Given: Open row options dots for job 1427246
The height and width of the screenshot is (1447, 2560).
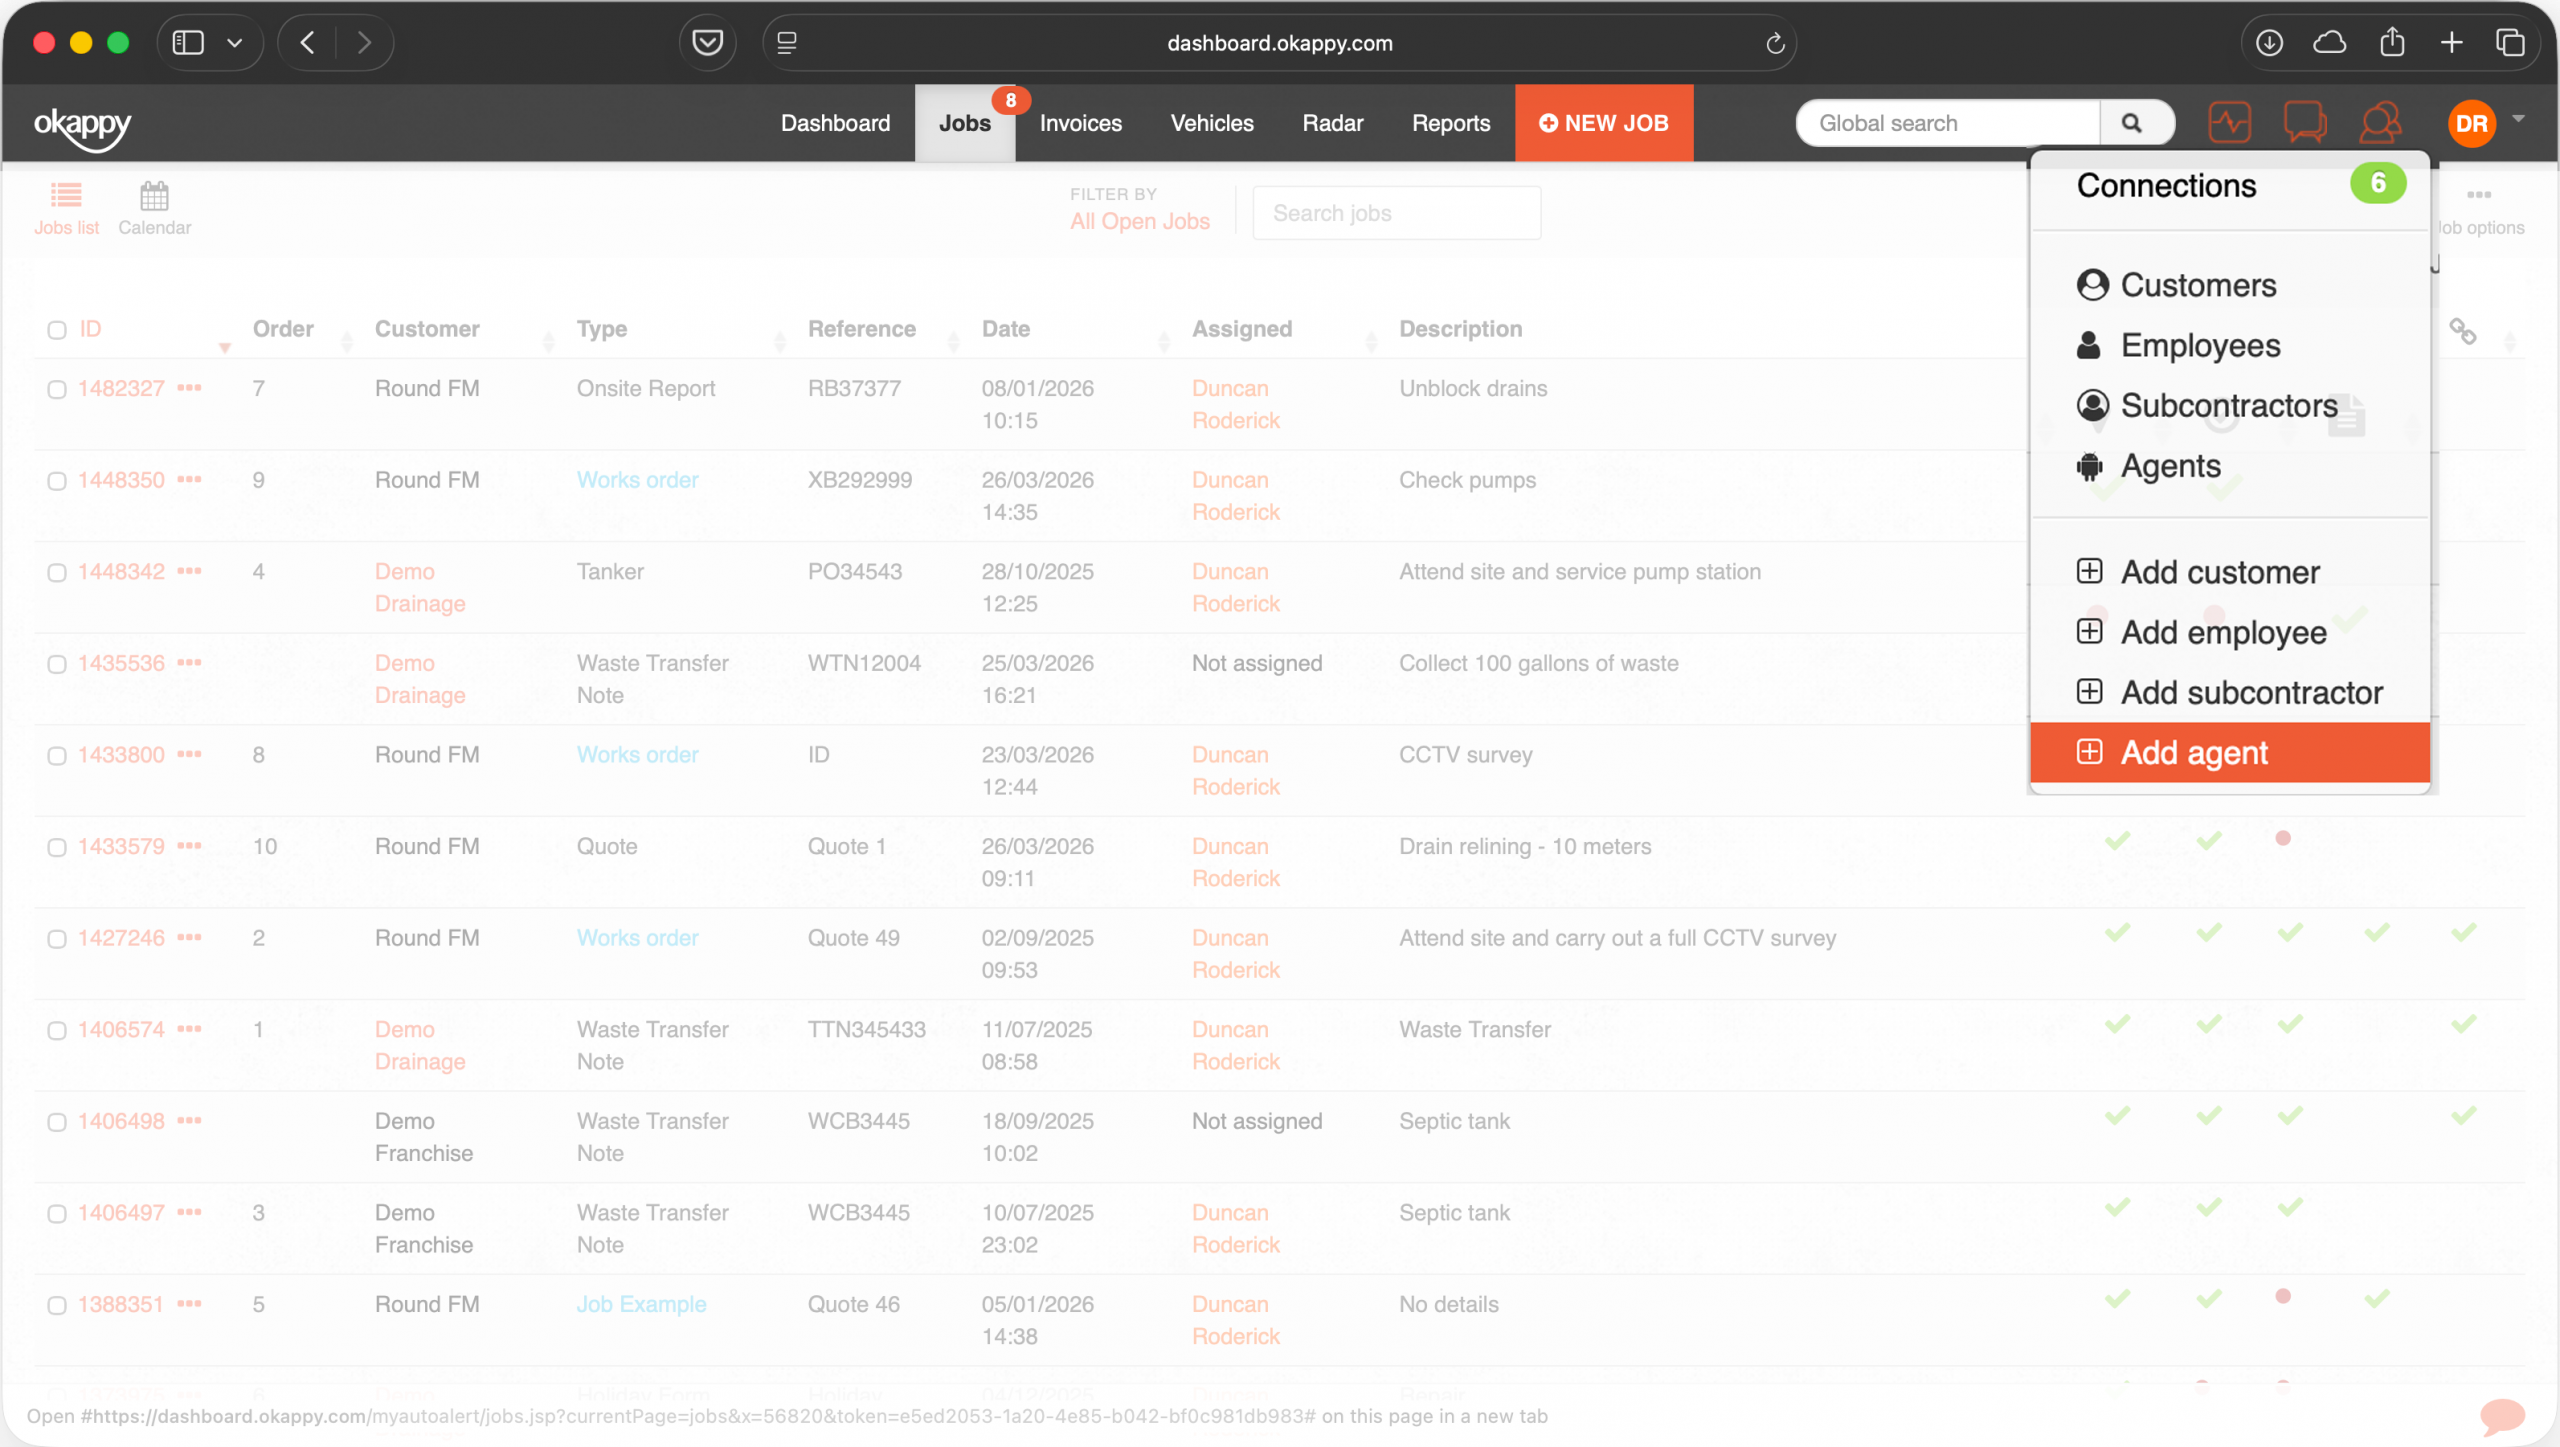Looking at the screenshot, I should pyautogui.click(x=189, y=938).
